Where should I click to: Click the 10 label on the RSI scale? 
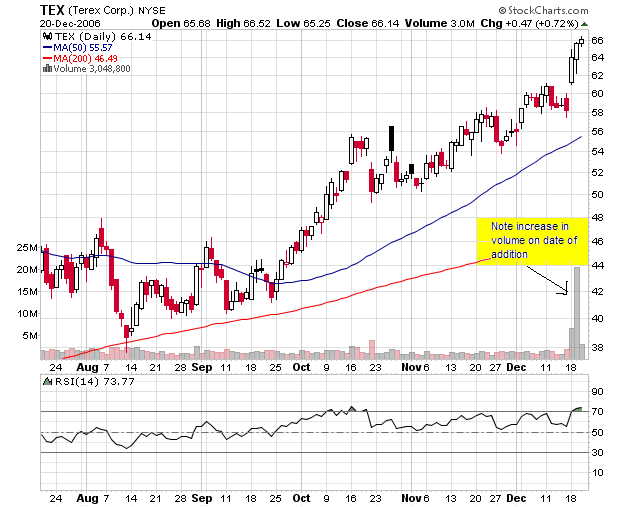coord(597,473)
